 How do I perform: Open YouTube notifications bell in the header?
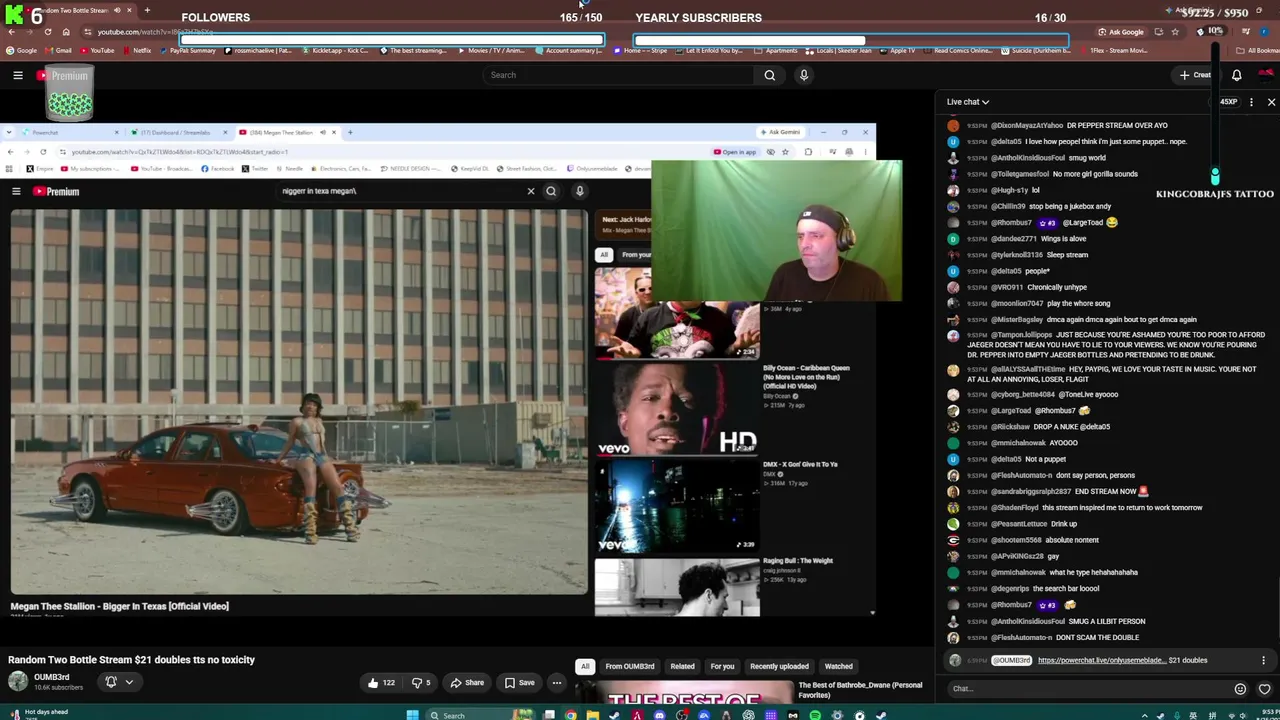(1236, 75)
